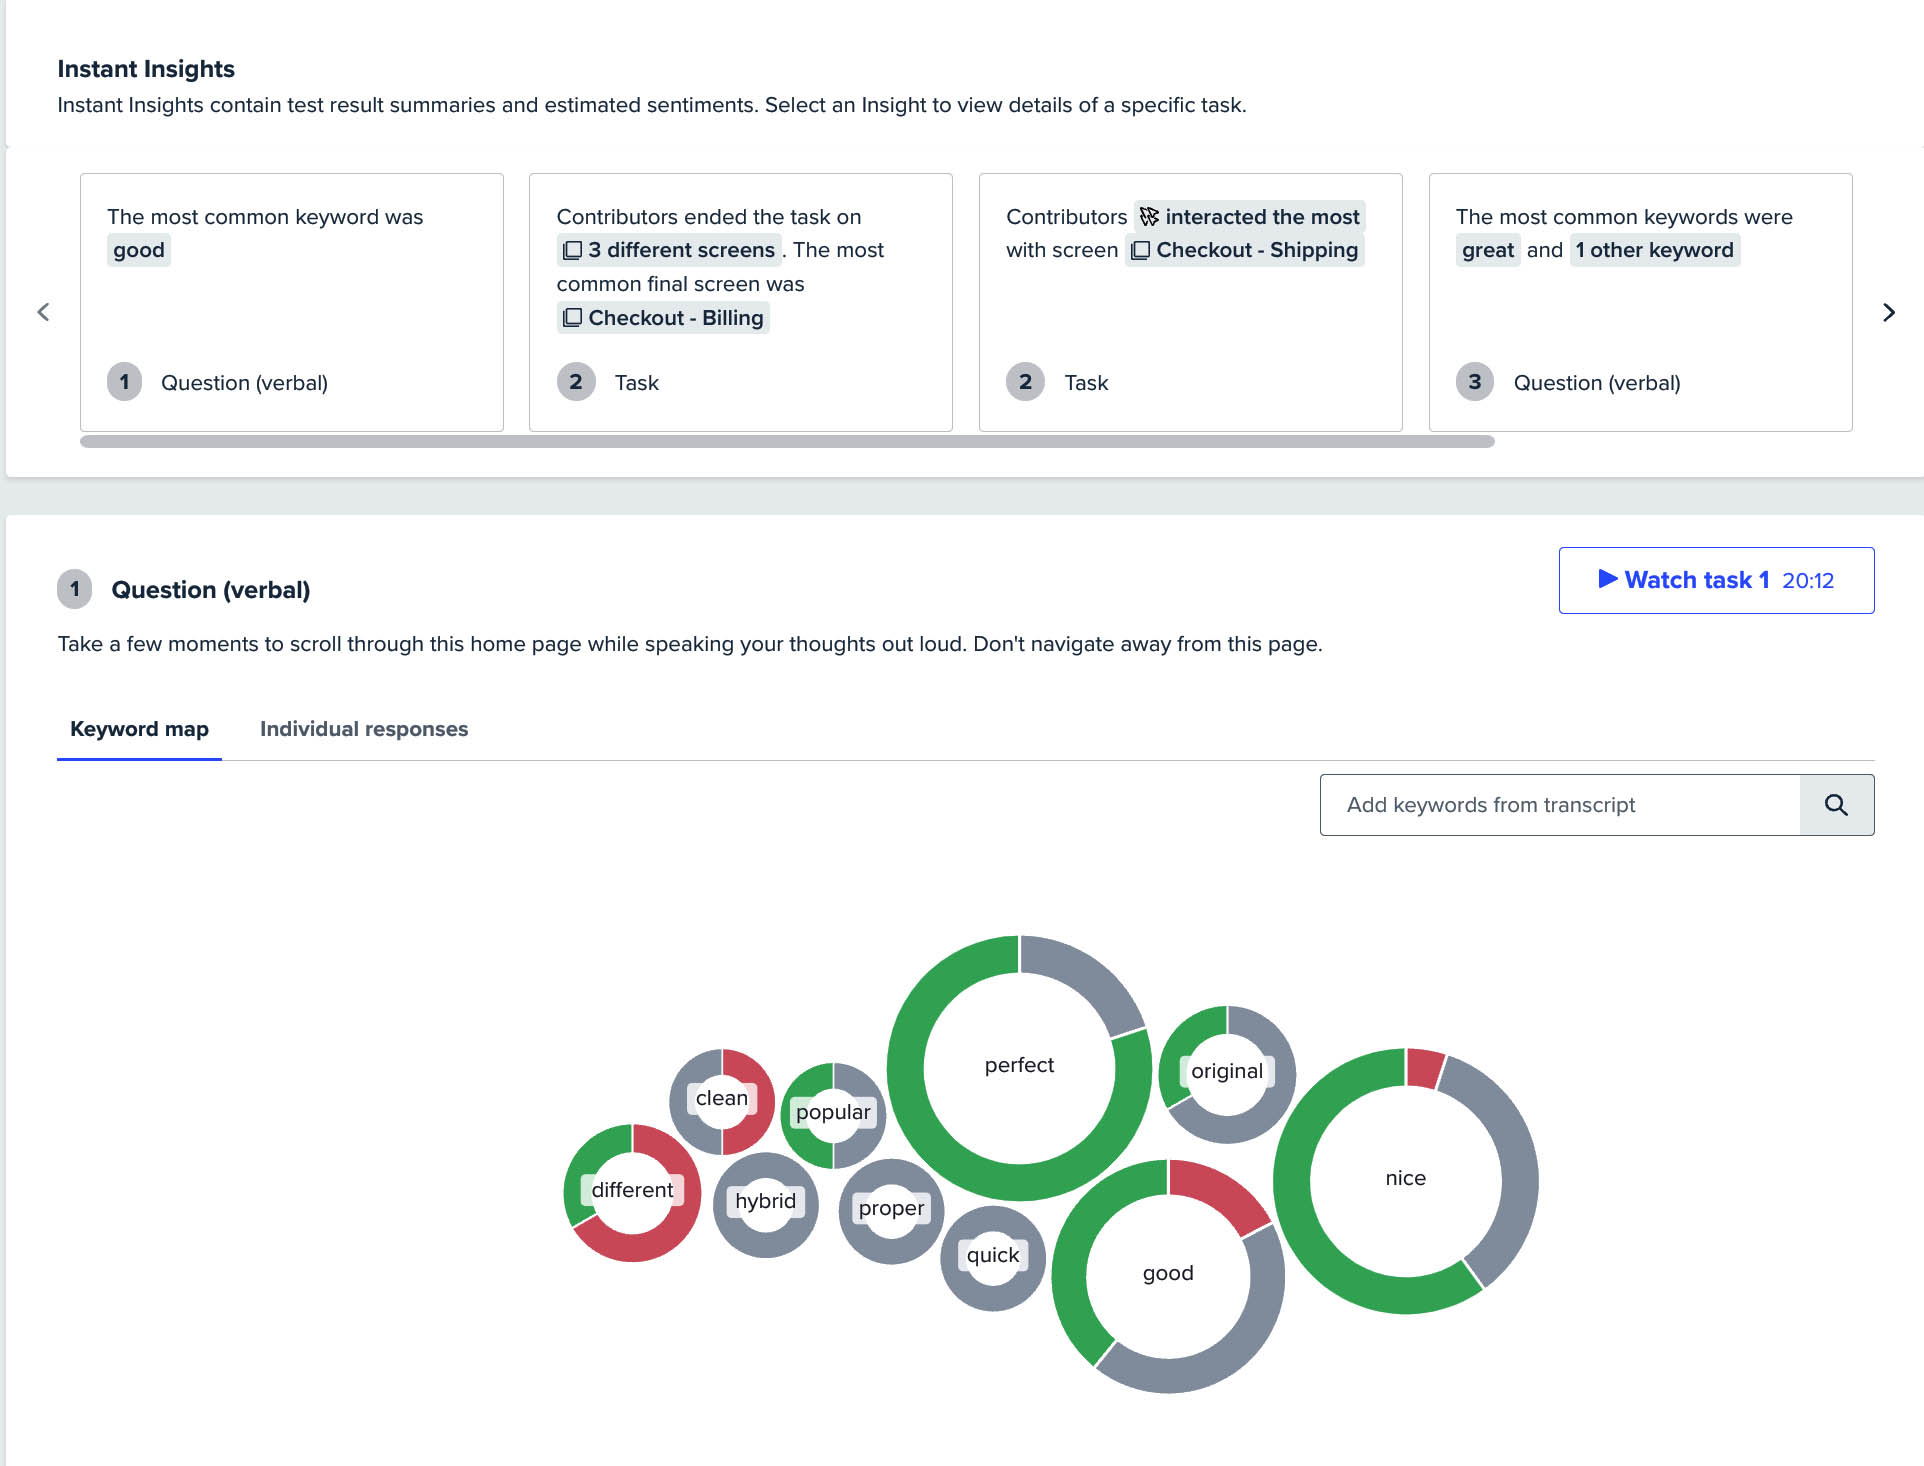Click the interacted the most tag
The width and height of the screenshot is (1924, 1466).
1250,217
